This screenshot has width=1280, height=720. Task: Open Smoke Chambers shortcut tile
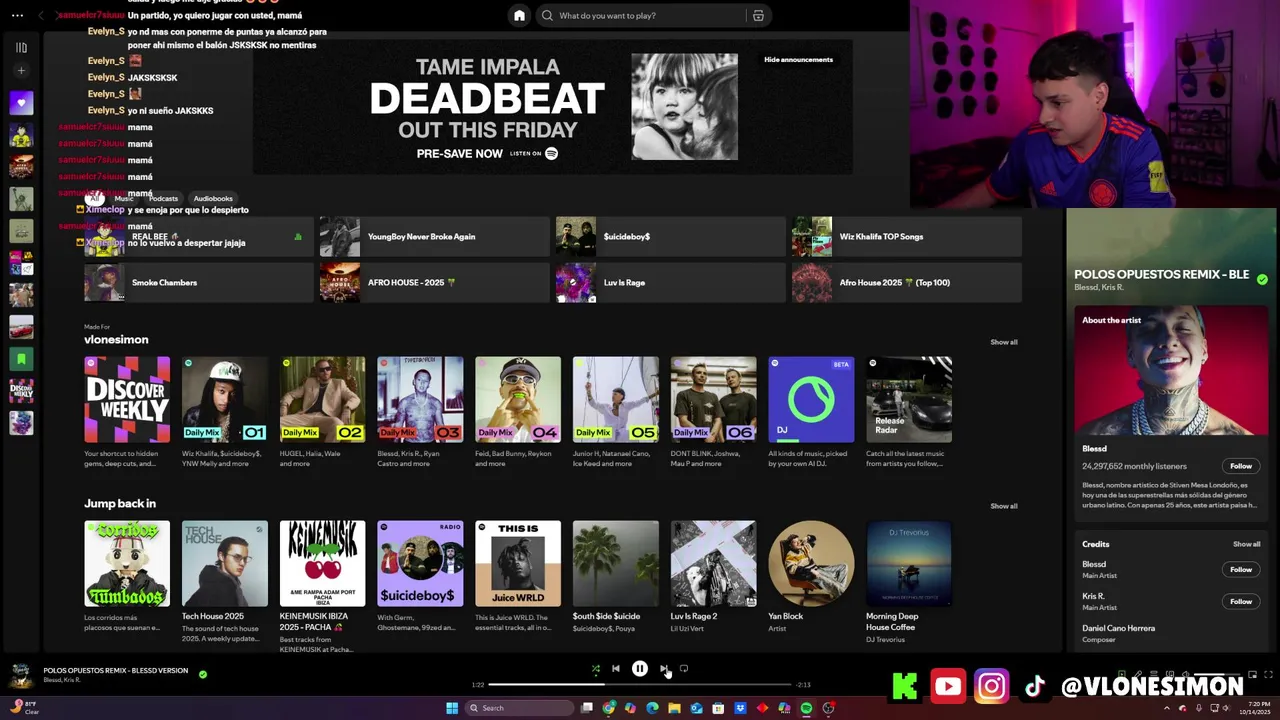[x=199, y=282]
